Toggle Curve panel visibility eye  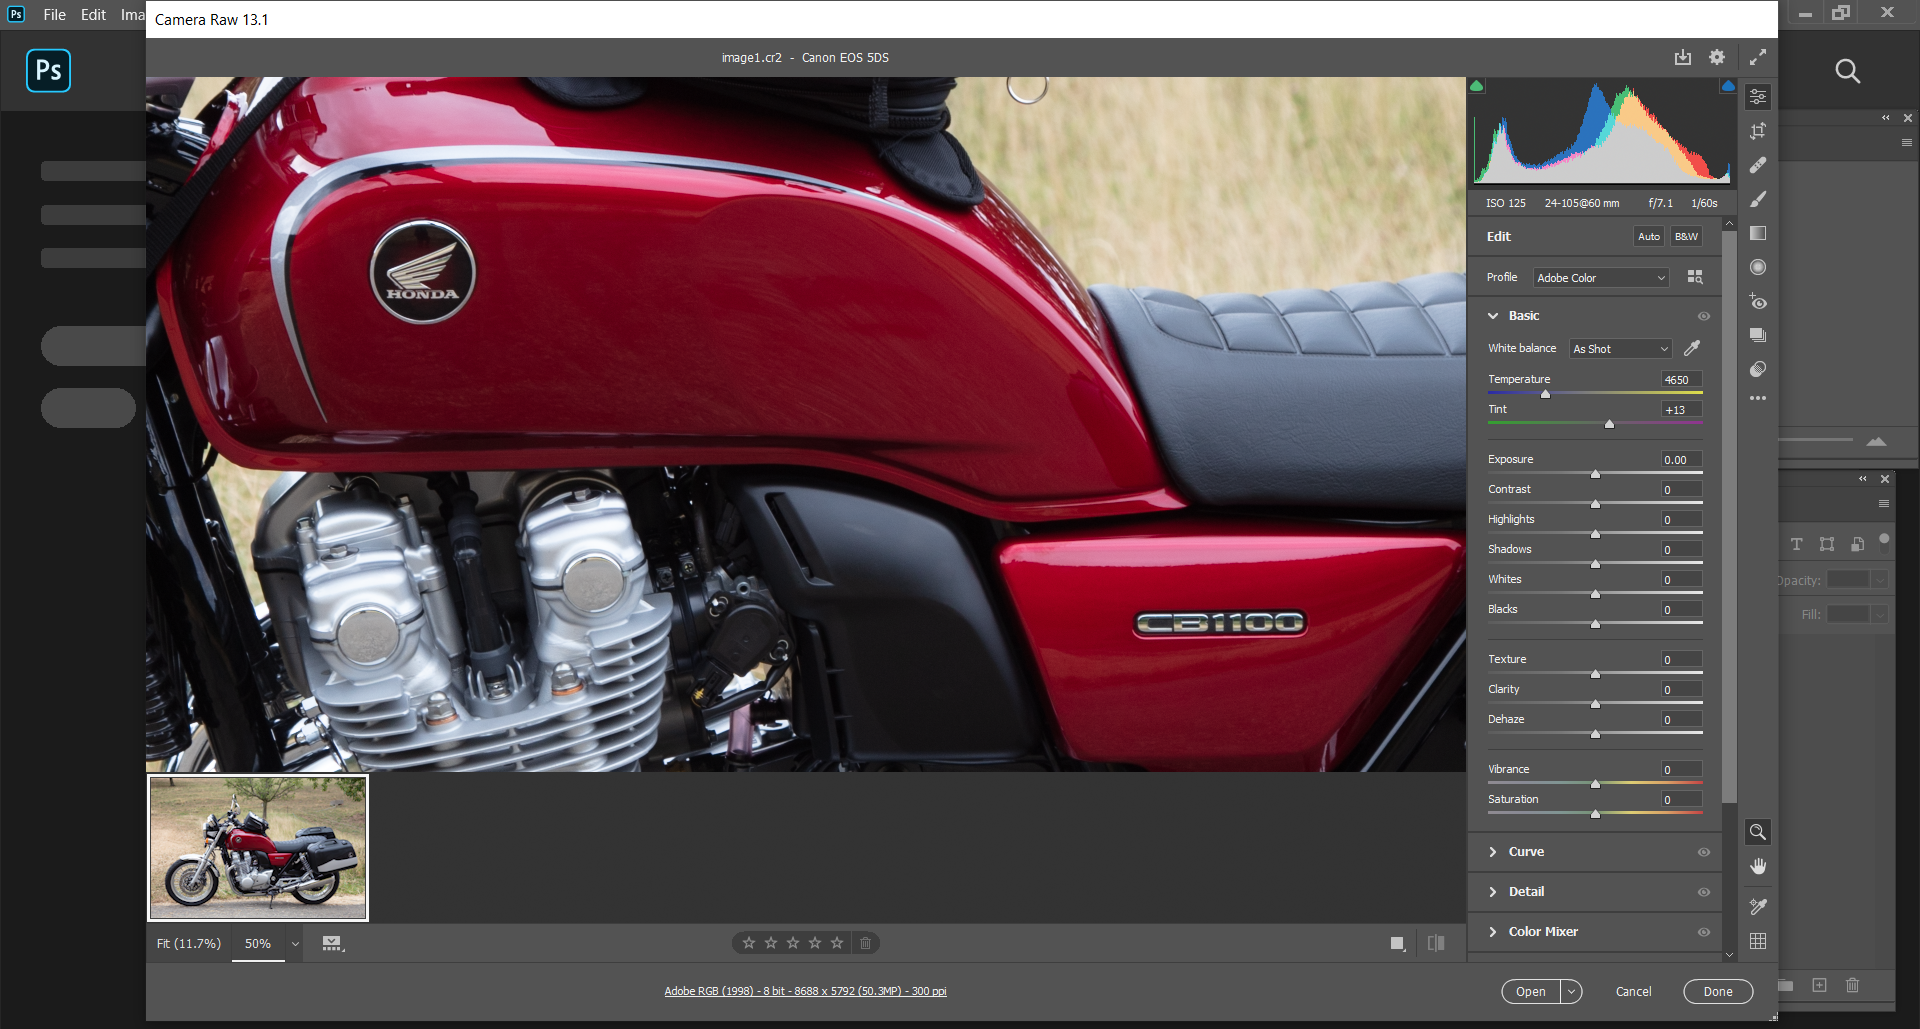pyautogui.click(x=1704, y=852)
